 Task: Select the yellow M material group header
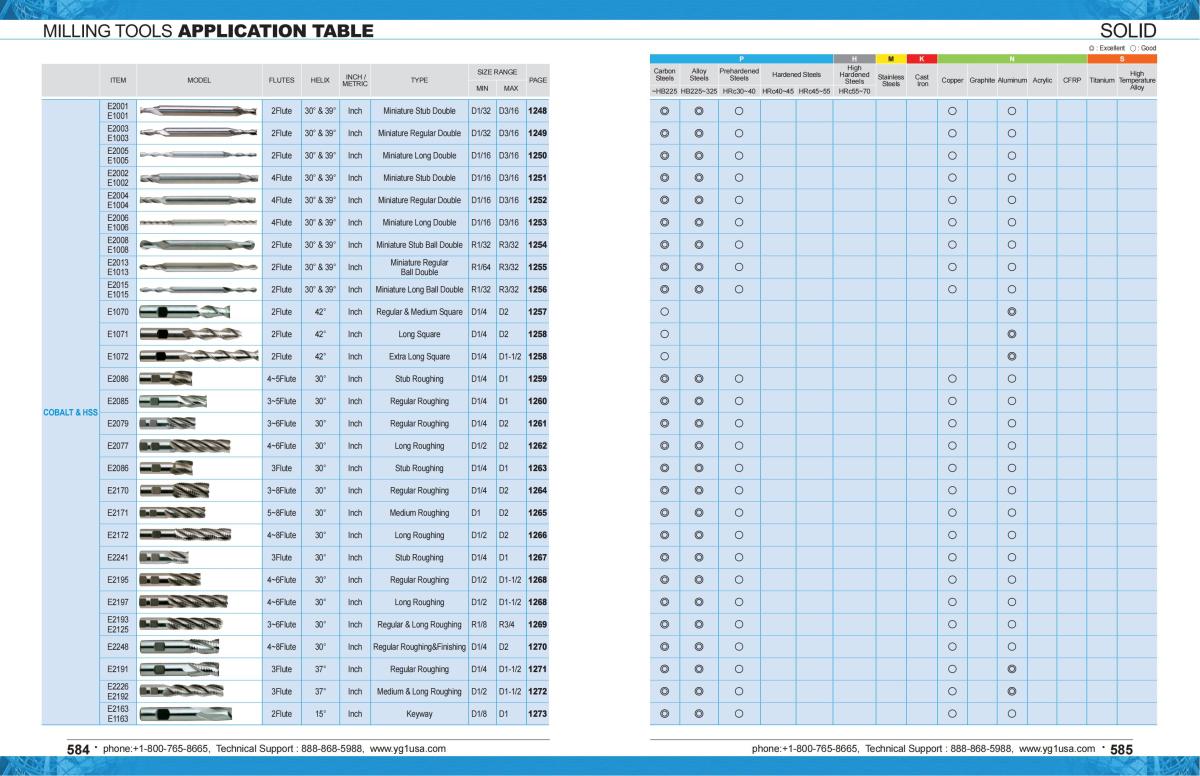pos(890,59)
